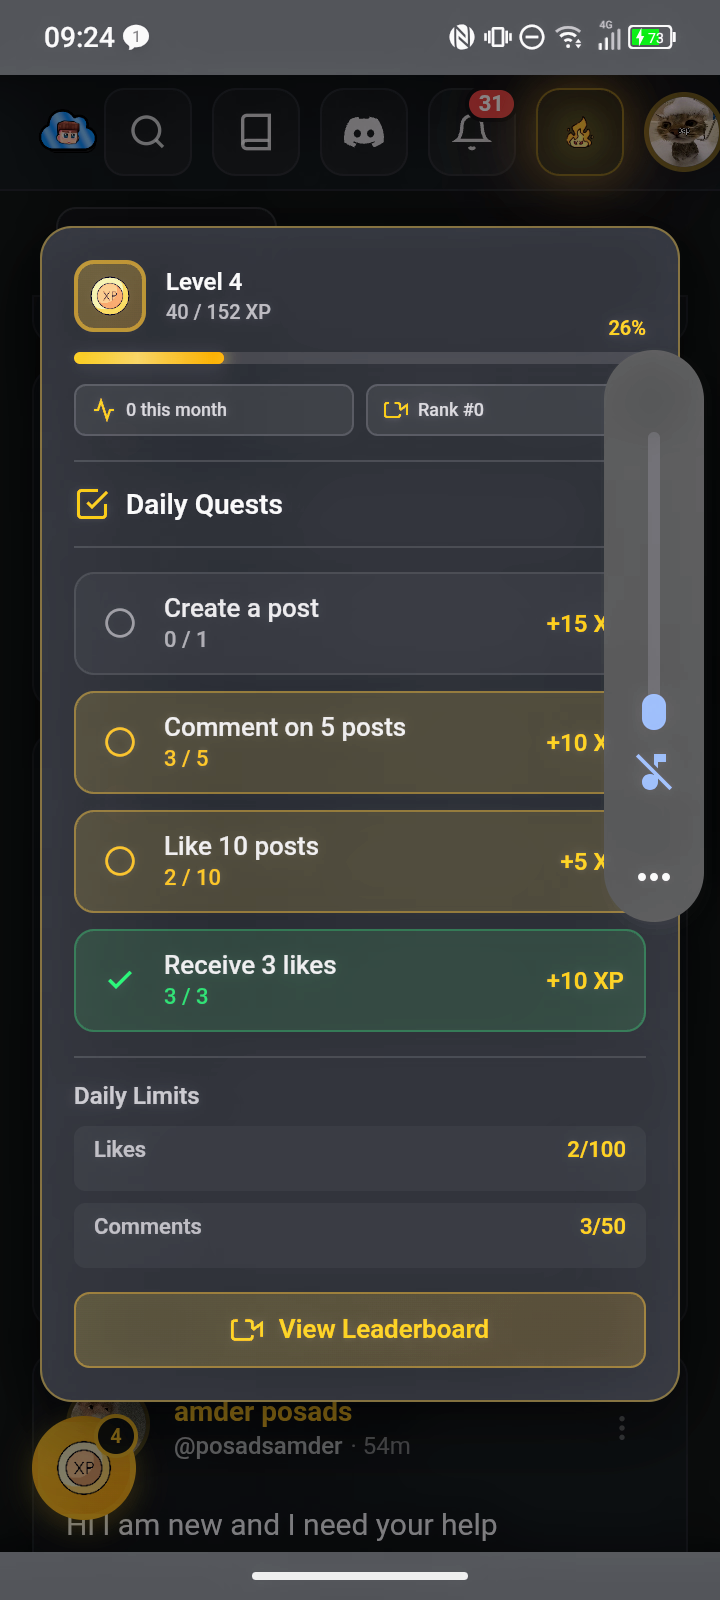Open the Discord icon link
Screen dimensions: 720x1600
click(x=364, y=132)
